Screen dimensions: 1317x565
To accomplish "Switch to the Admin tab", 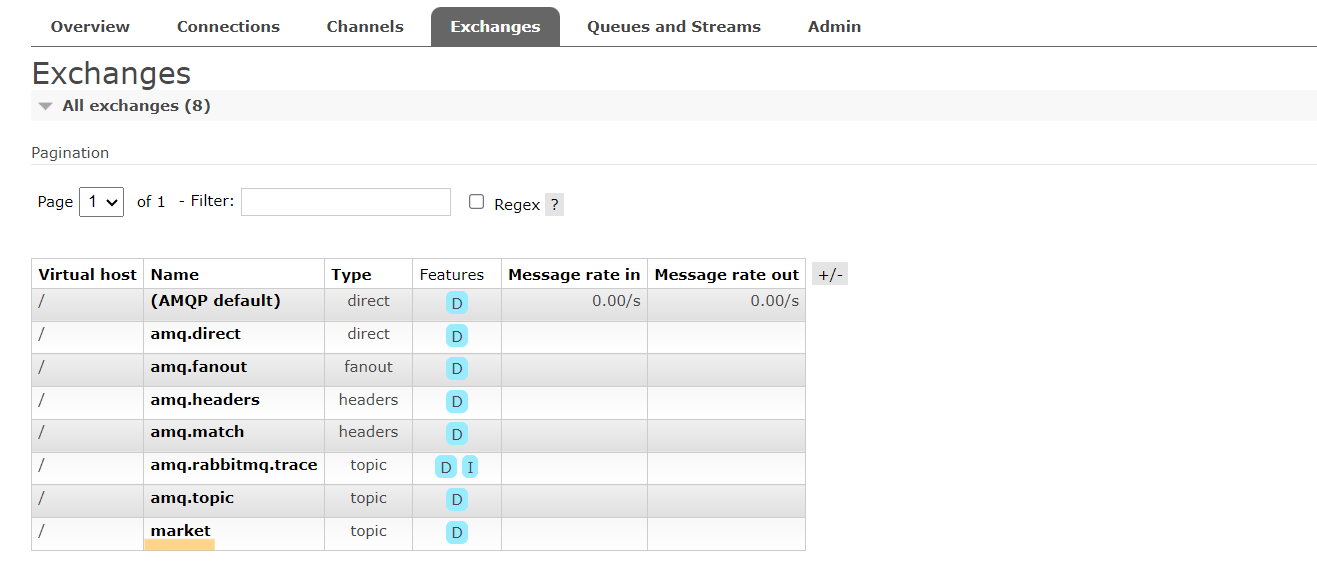I will pos(834,27).
